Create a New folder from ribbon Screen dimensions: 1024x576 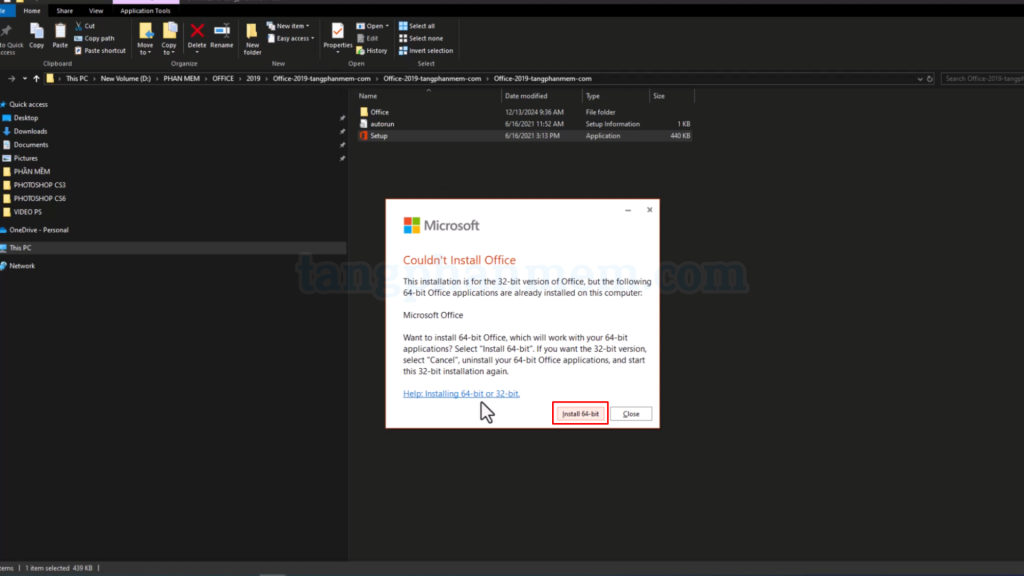252,39
